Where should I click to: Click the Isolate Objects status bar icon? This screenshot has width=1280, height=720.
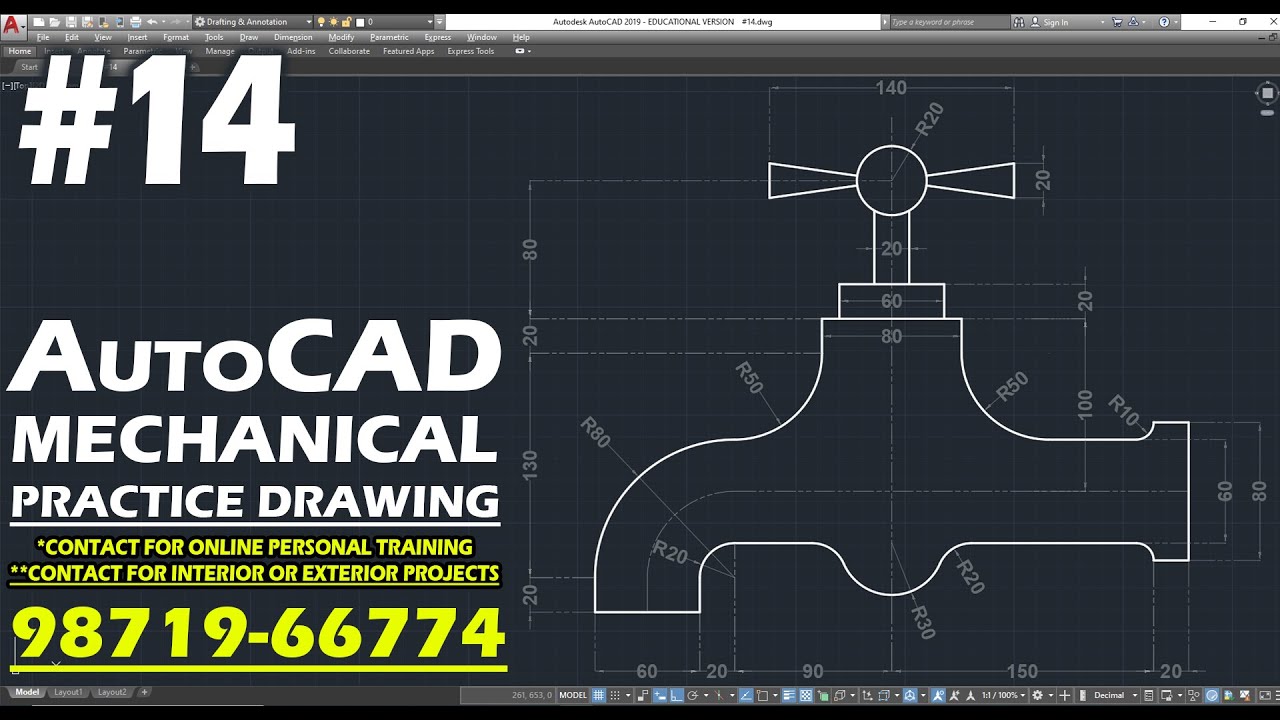pos(1194,695)
